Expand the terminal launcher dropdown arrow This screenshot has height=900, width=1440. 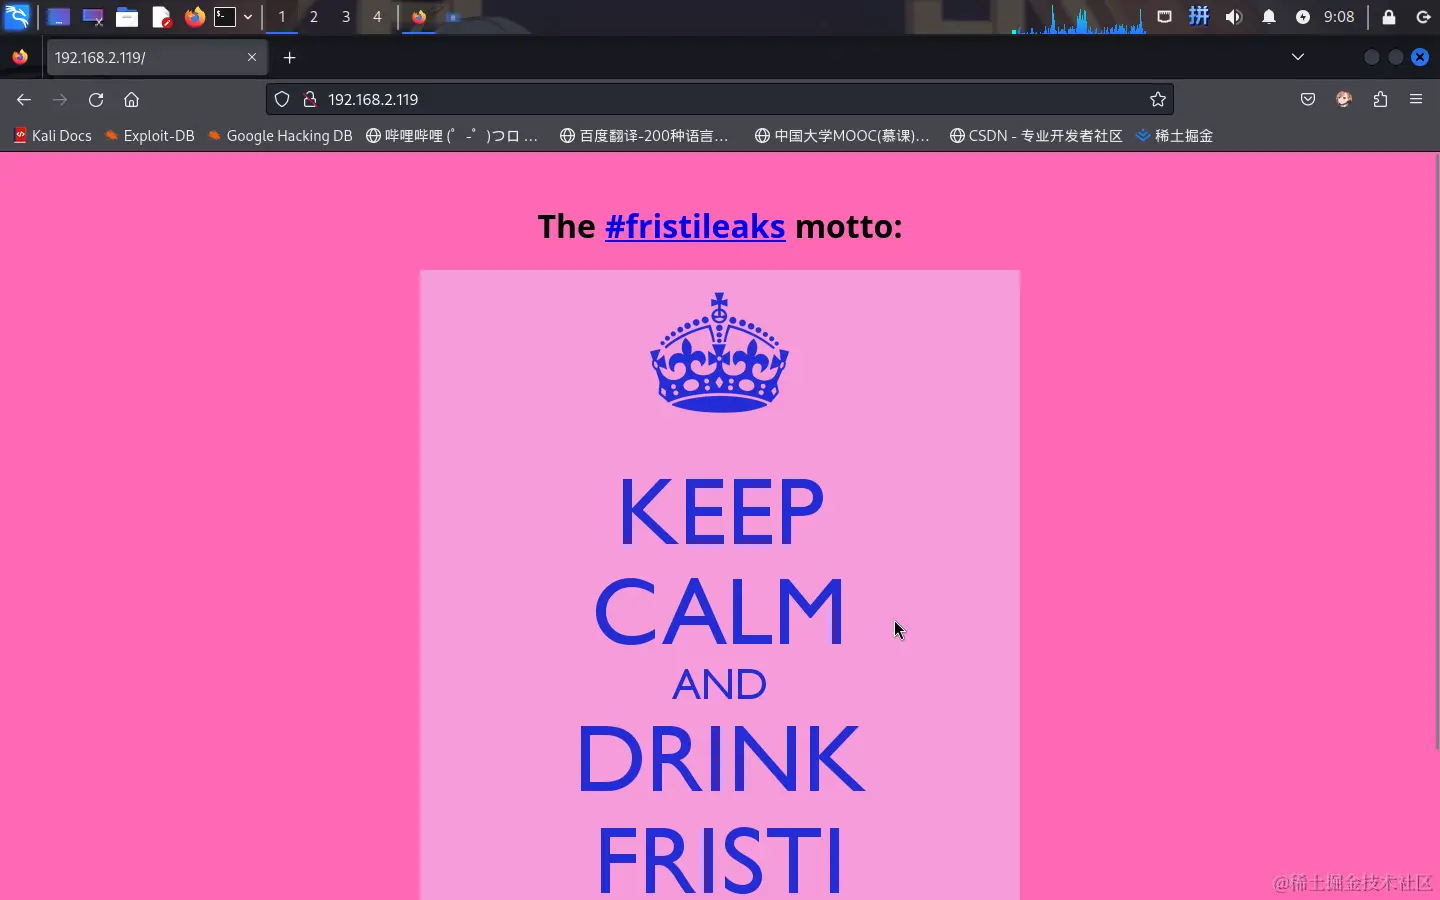coord(248,17)
